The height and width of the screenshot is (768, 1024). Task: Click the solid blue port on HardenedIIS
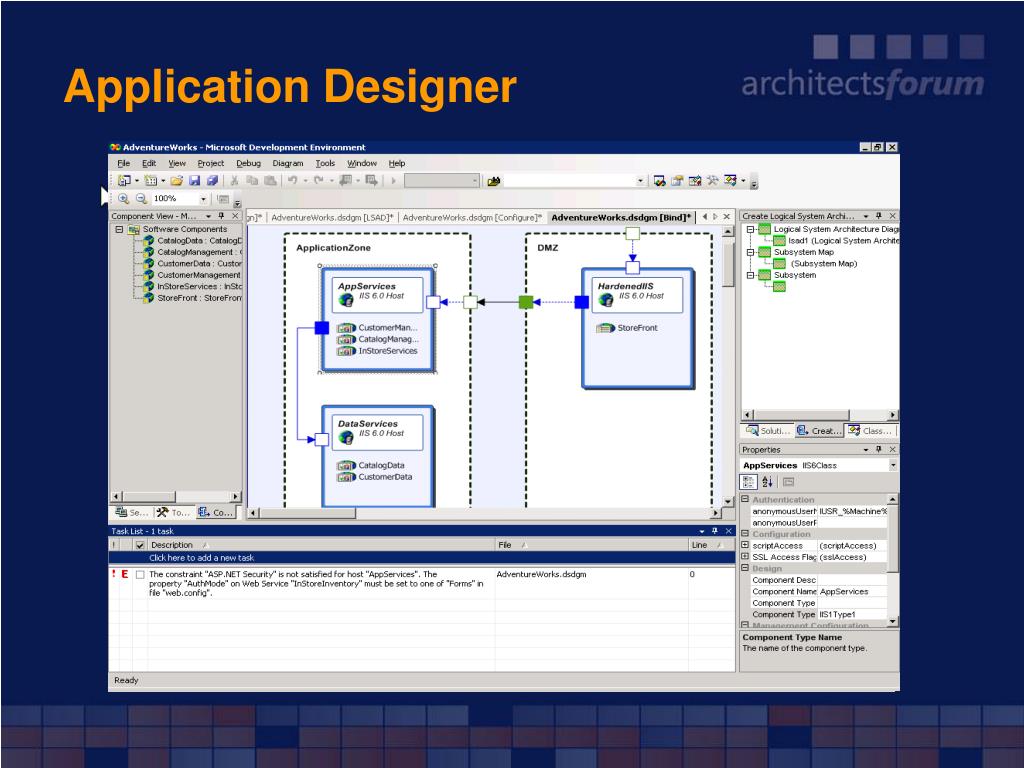tap(581, 302)
